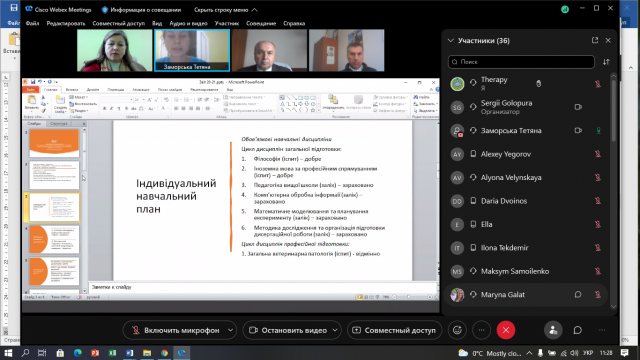This screenshot has width=640, height=360.
Task: Click the weather widget in taskbar
Action: 490,353
